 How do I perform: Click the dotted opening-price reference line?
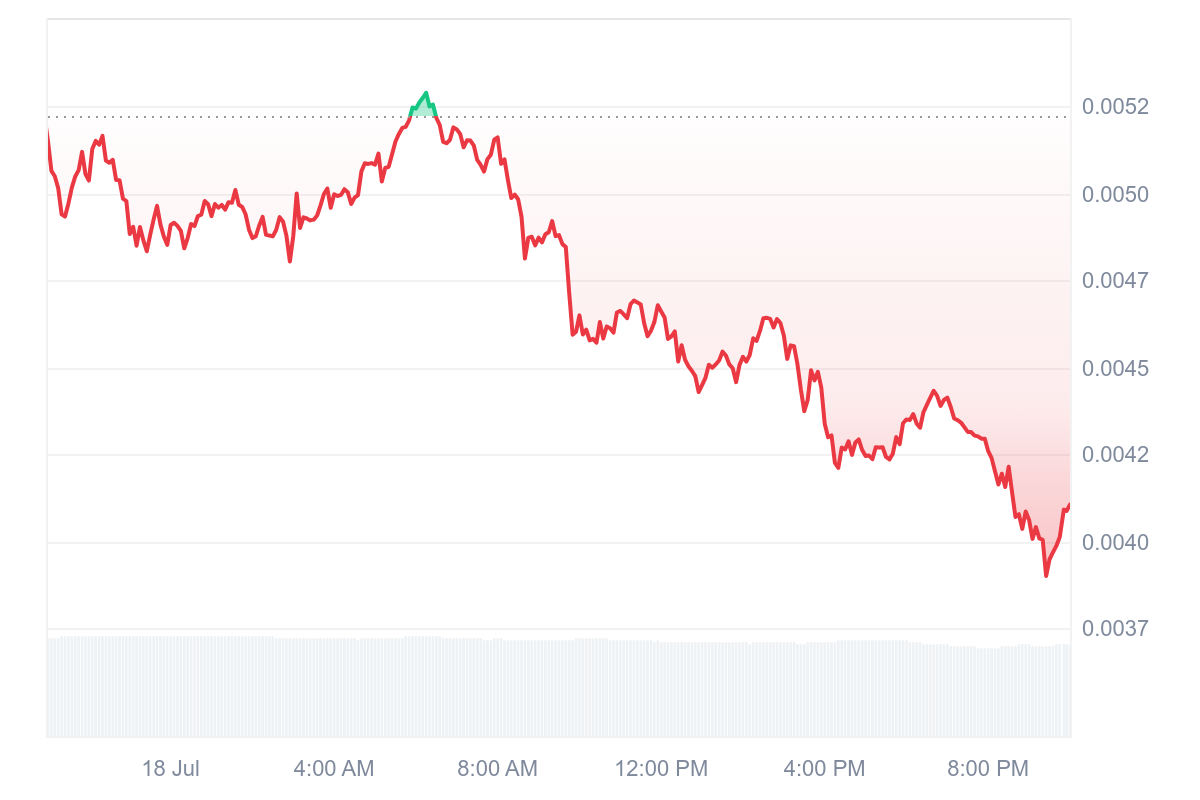[x=558, y=117]
